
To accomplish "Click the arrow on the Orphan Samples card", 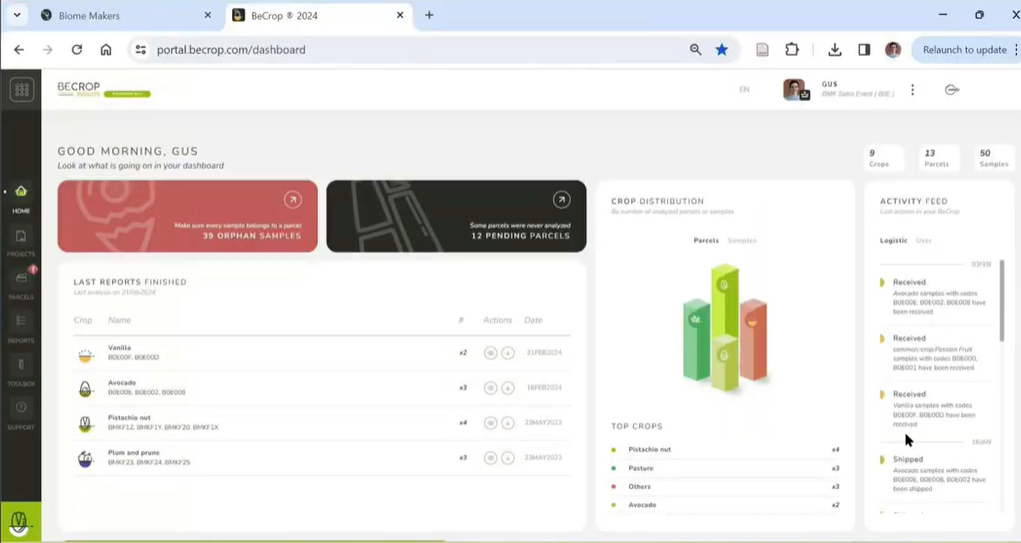I will [292, 200].
